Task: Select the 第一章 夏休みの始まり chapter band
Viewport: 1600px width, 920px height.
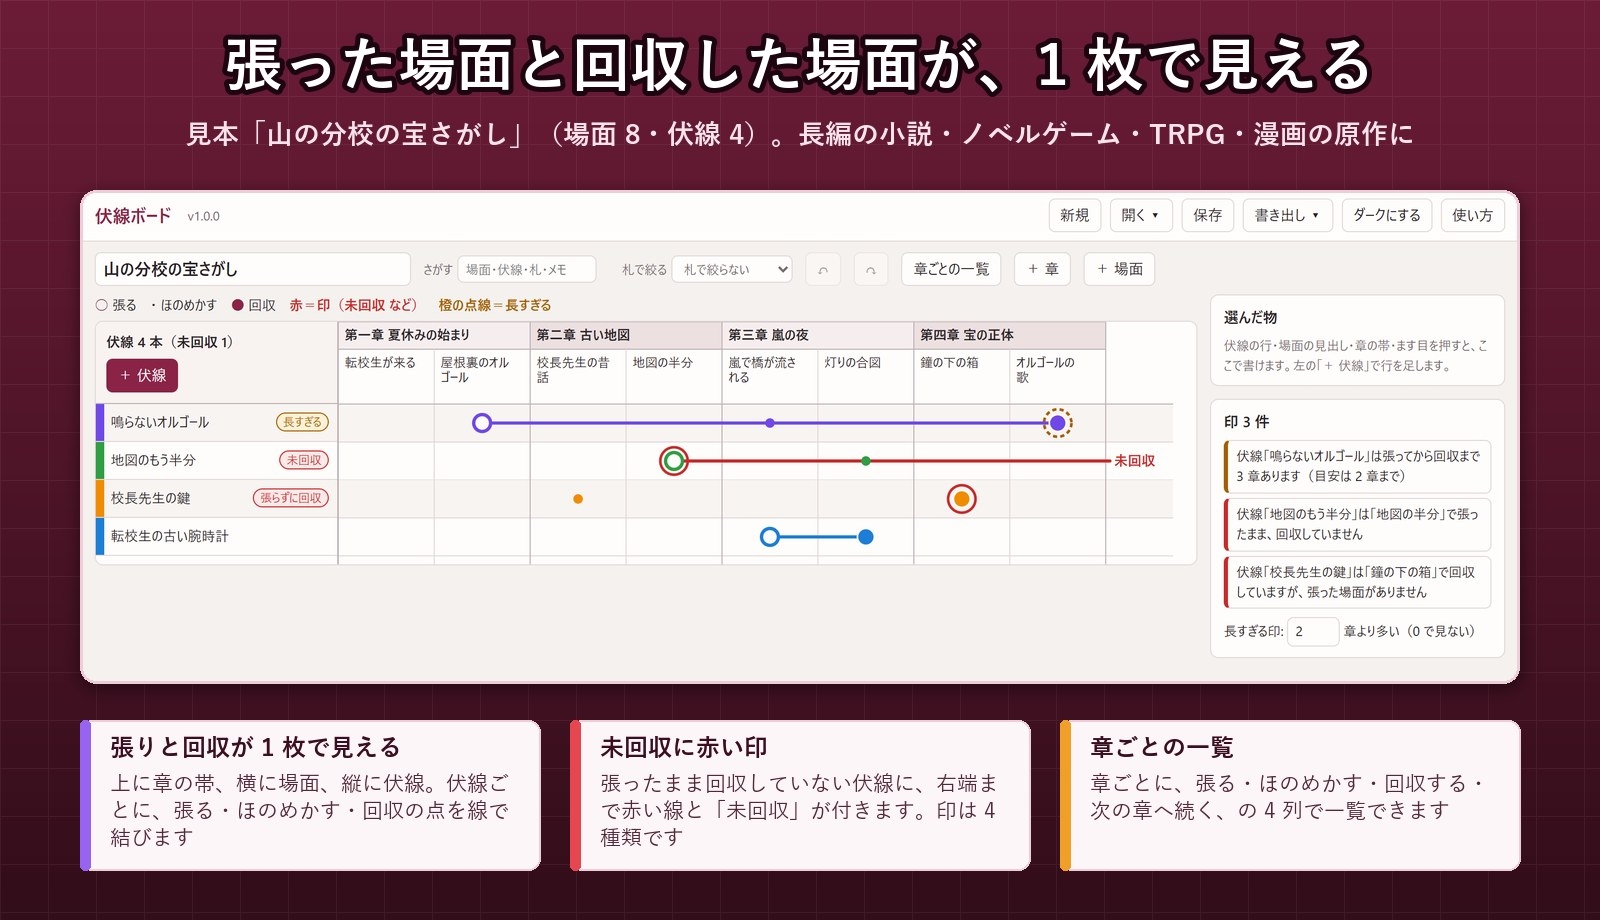Action: point(434,335)
